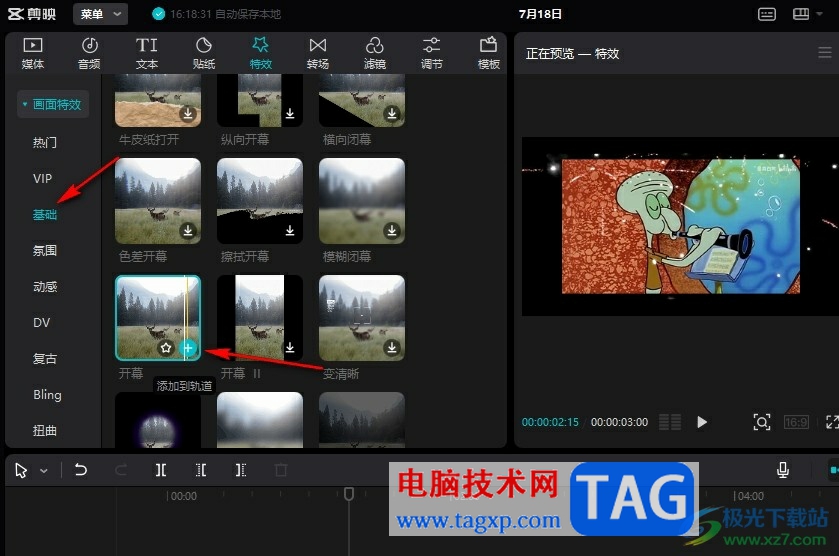Image resolution: width=839 pixels, height=556 pixels.
Task: Start voice recording with microphone
Action: coord(783,470)
